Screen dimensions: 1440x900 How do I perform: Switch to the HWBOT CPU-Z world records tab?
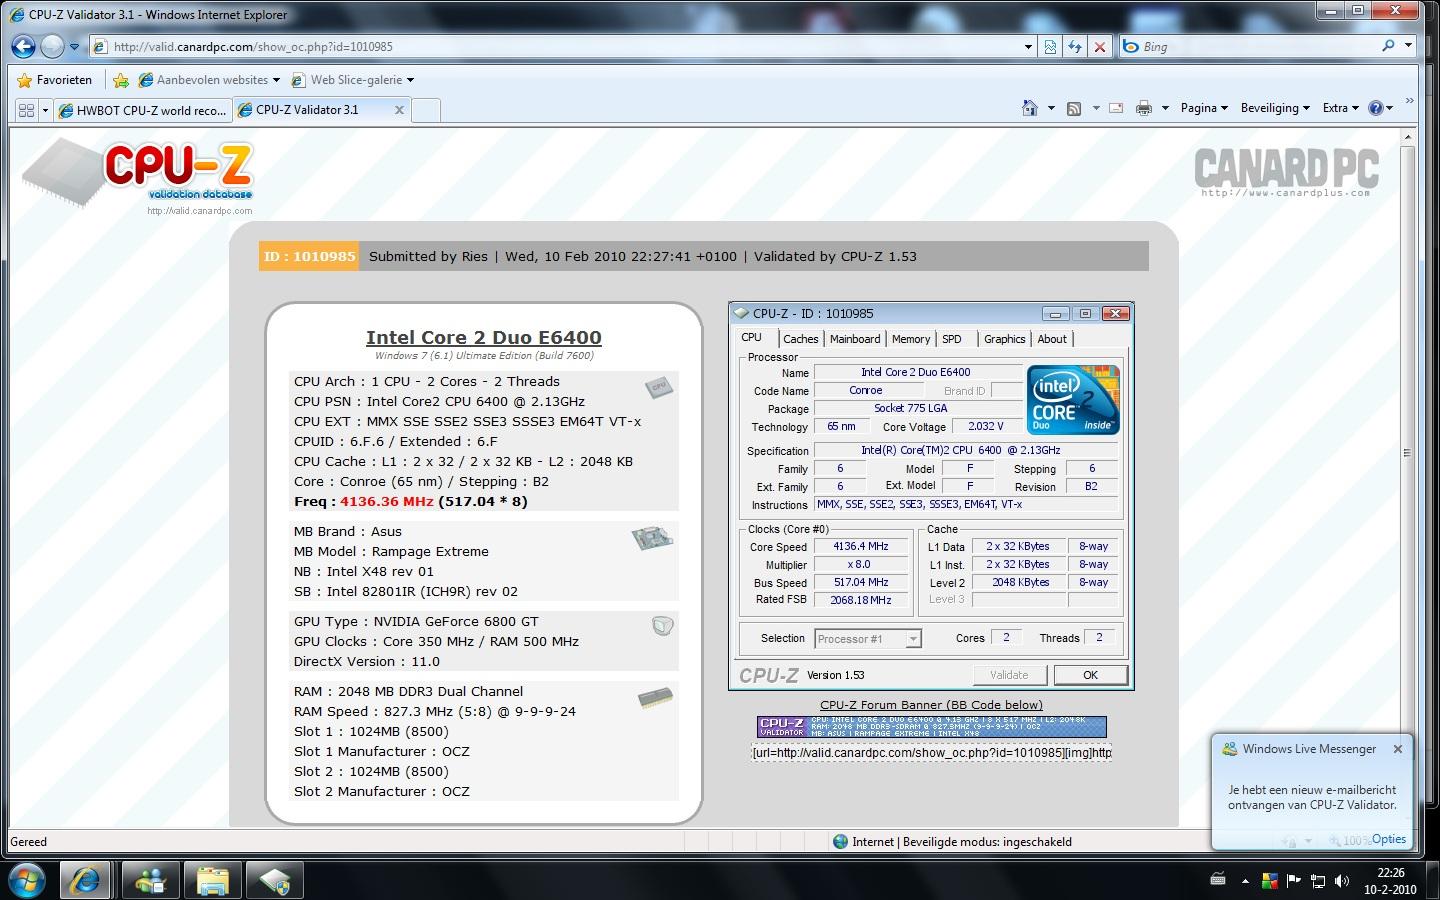click(x=143, y=110)
